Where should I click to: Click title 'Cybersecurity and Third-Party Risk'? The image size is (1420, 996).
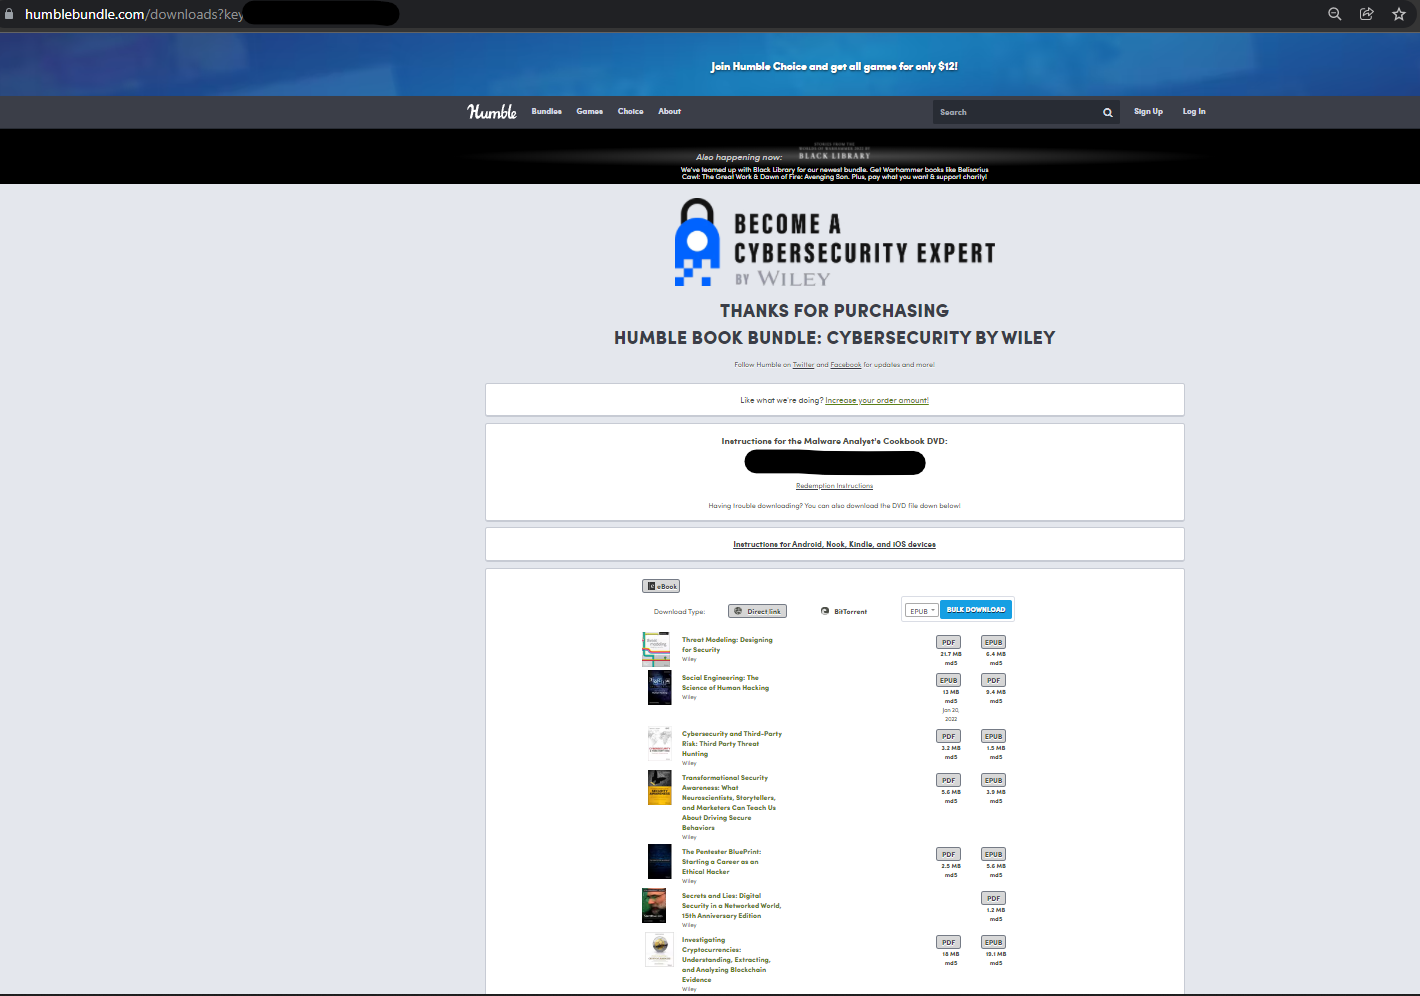pyautogui.click(x=732, y=744)
